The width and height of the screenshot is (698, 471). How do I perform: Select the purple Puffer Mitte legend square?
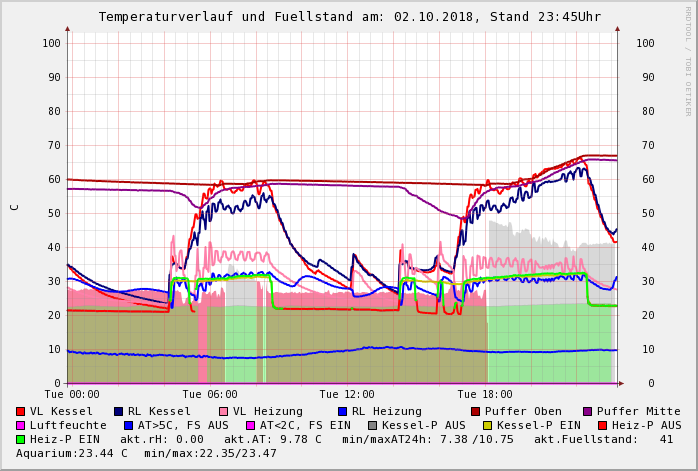(588, 411)
